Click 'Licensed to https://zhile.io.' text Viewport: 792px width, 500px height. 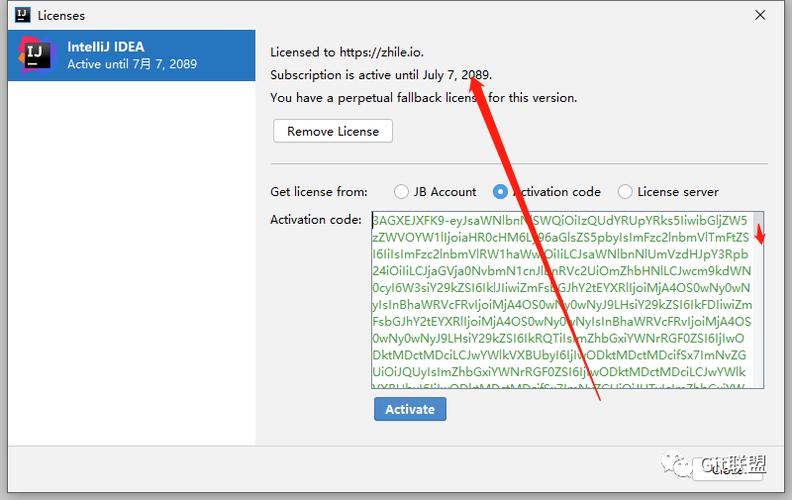pyautogui.click(x=347, y=52)
